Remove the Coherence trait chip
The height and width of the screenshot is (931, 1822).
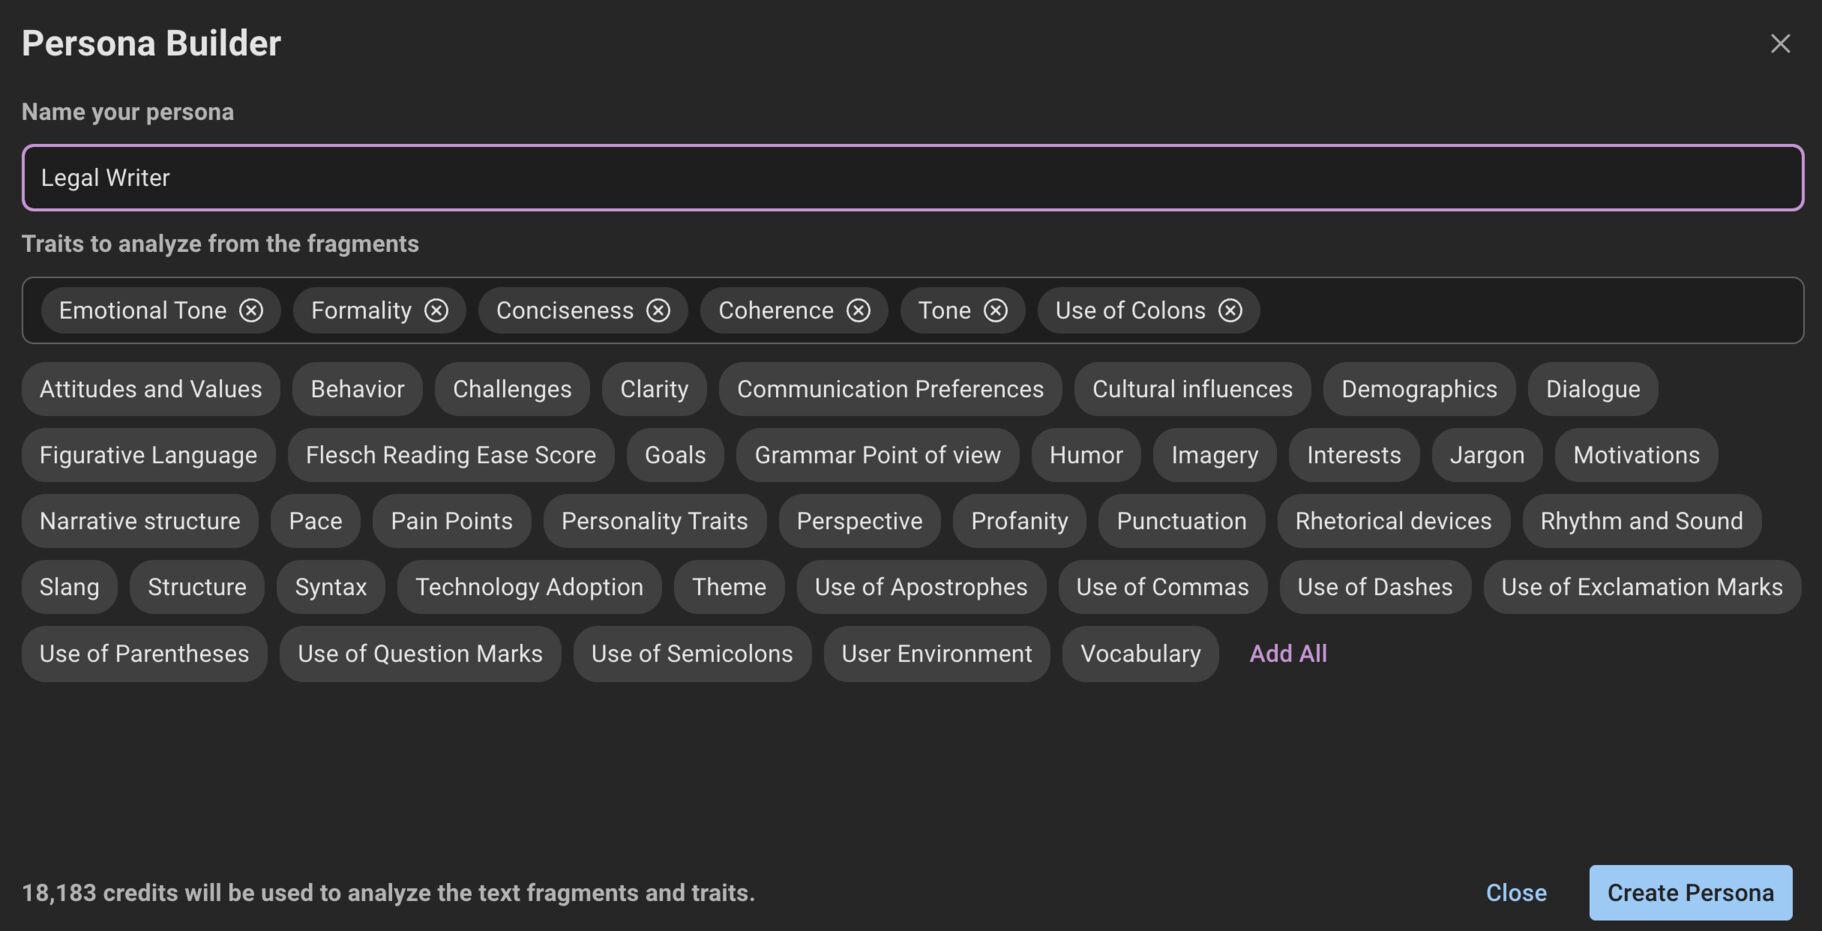click(858, 311)
